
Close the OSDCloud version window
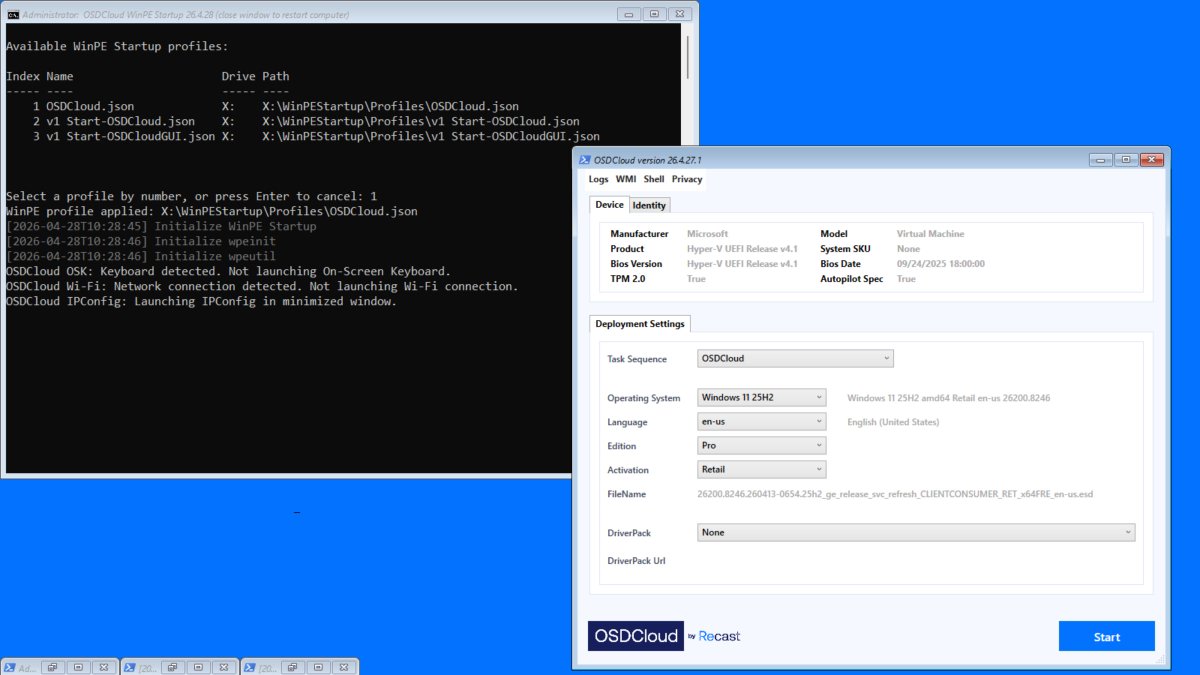(x=1152, y=160)
